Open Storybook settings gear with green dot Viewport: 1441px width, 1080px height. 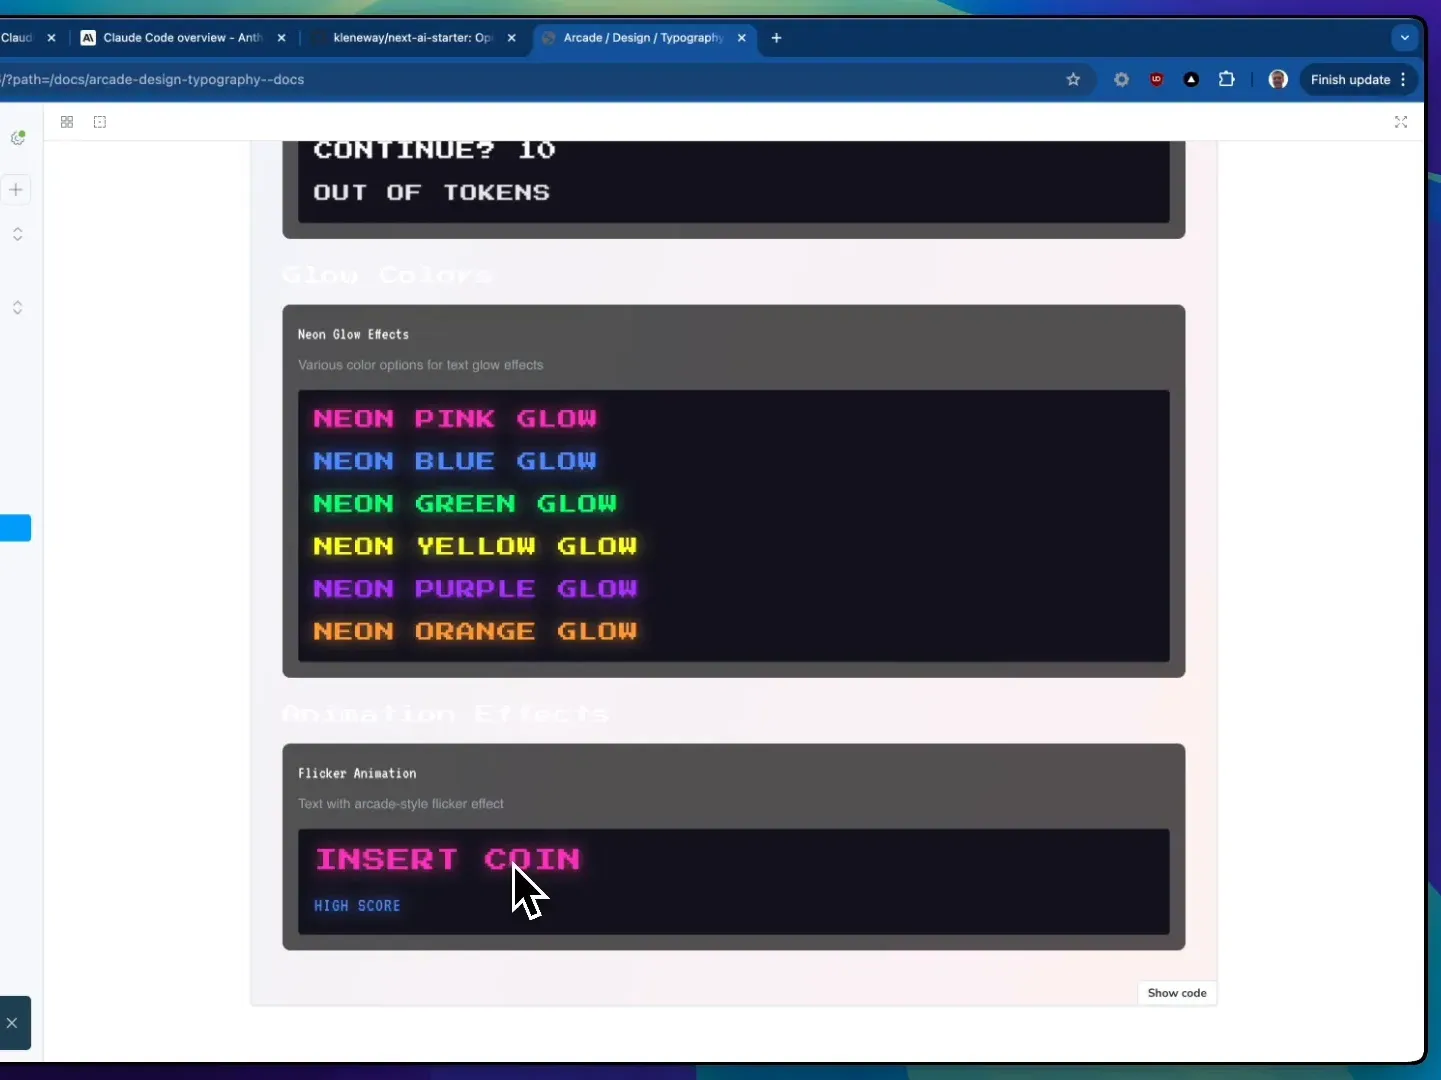(x=18, y=138)
